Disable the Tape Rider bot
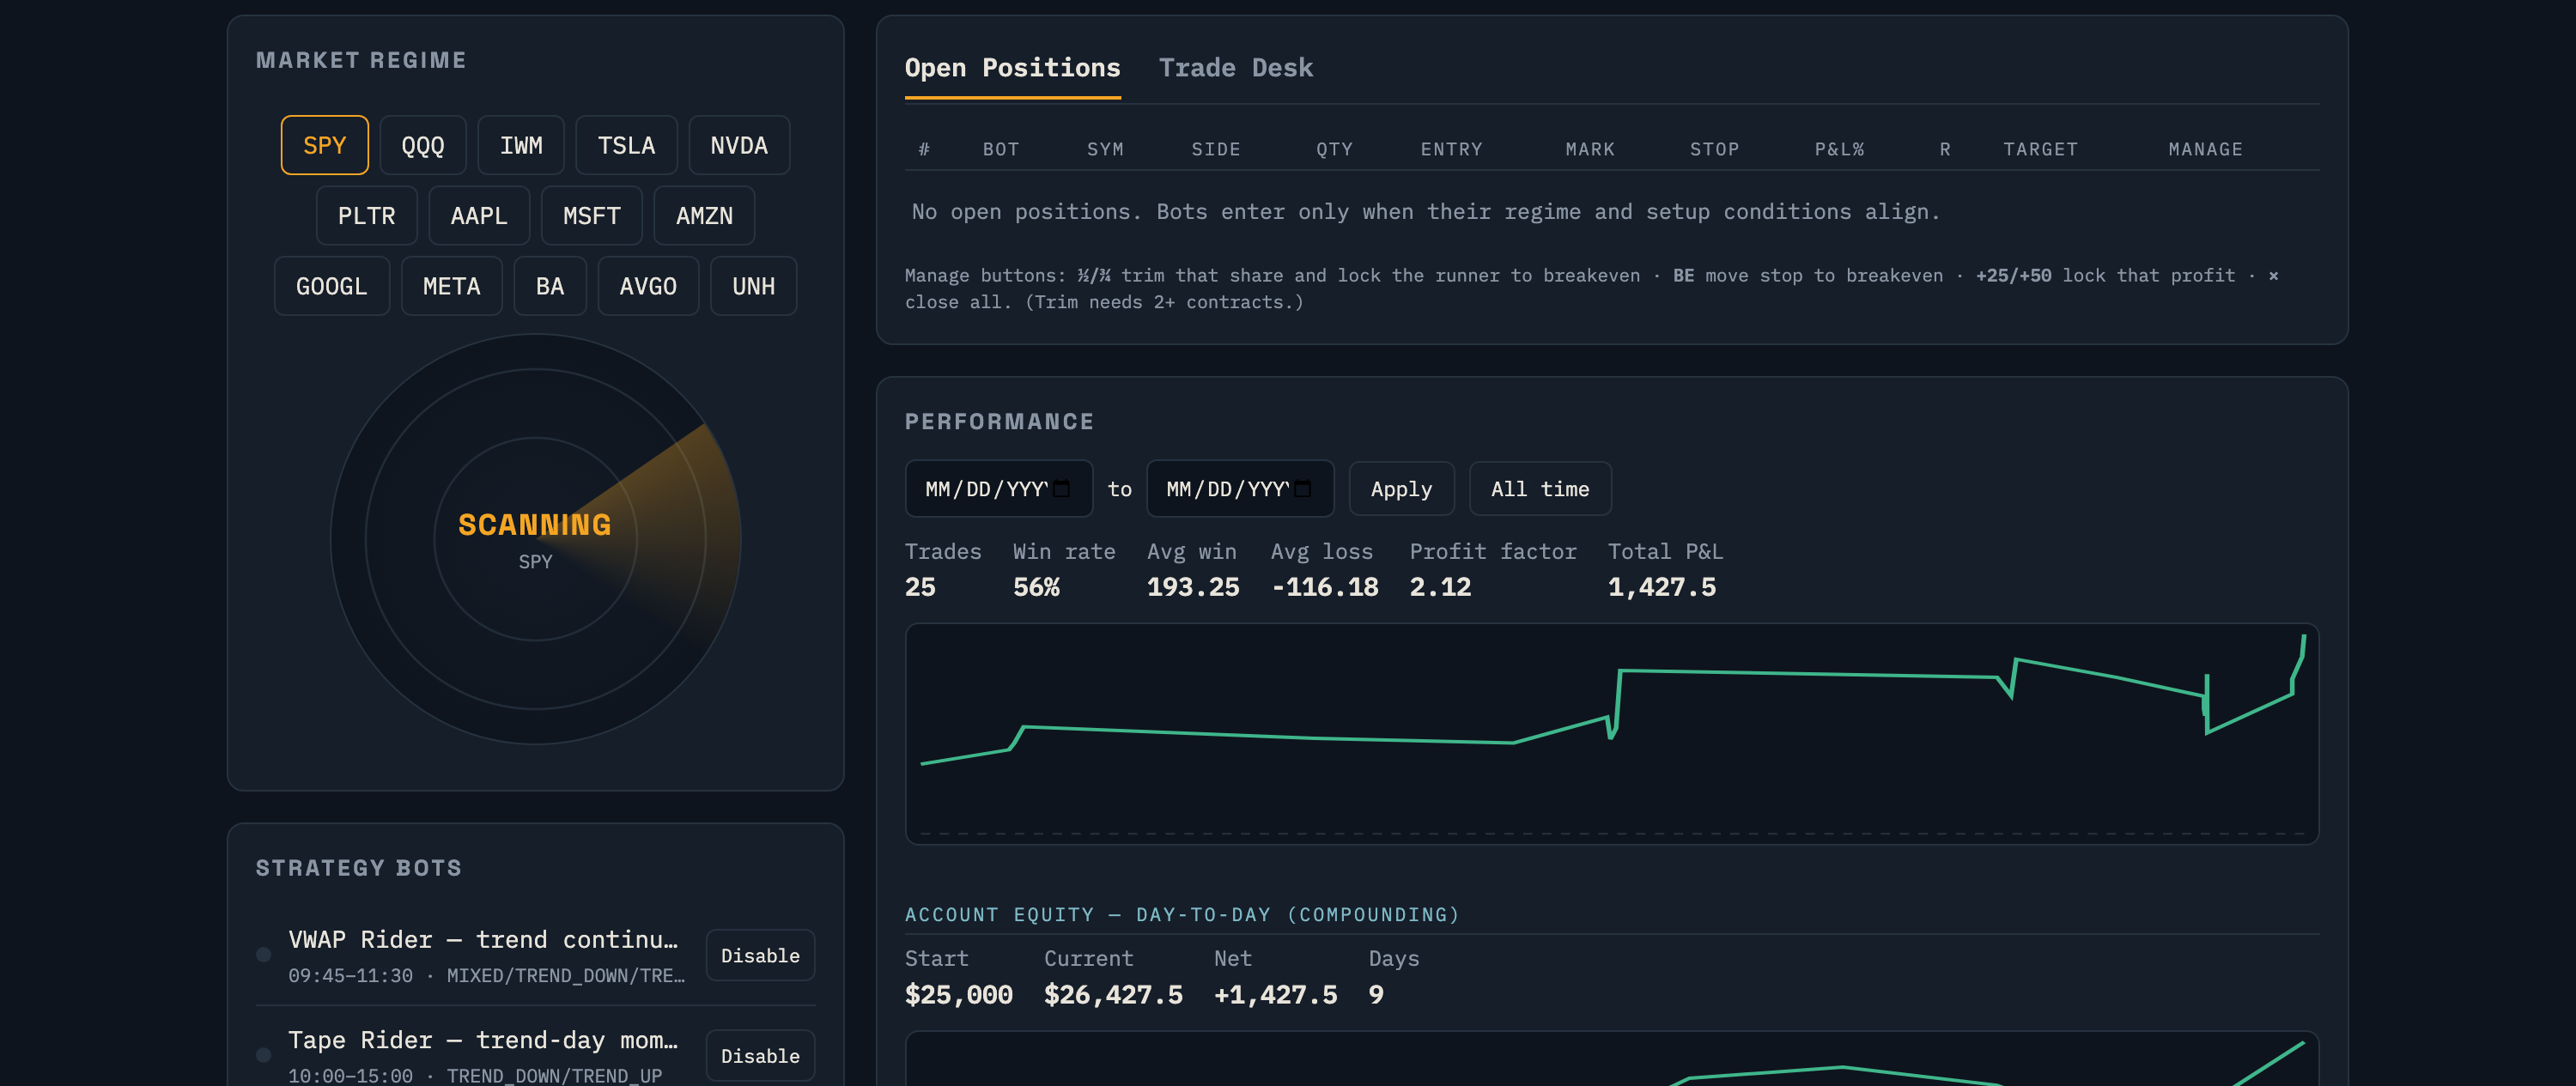This screenshot has width=2576, height=1086. click(x=760, y=1056)
